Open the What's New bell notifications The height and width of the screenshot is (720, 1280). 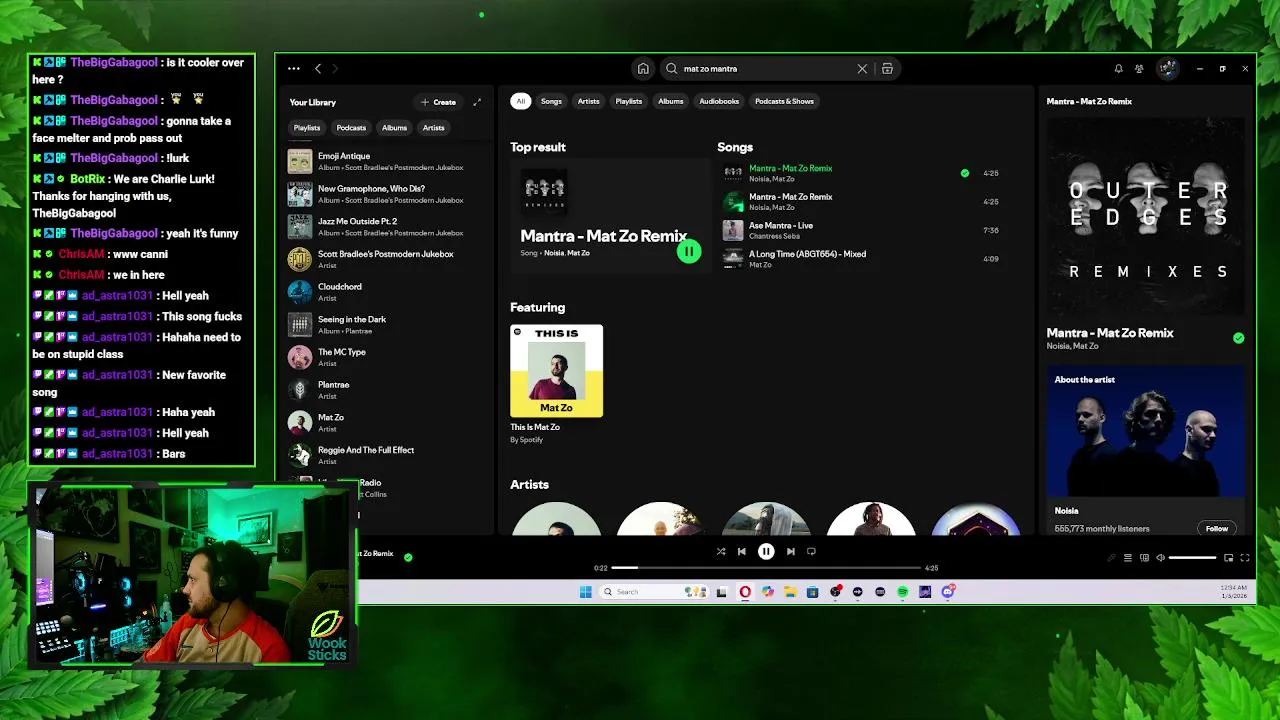click(x=1118, y=69)
